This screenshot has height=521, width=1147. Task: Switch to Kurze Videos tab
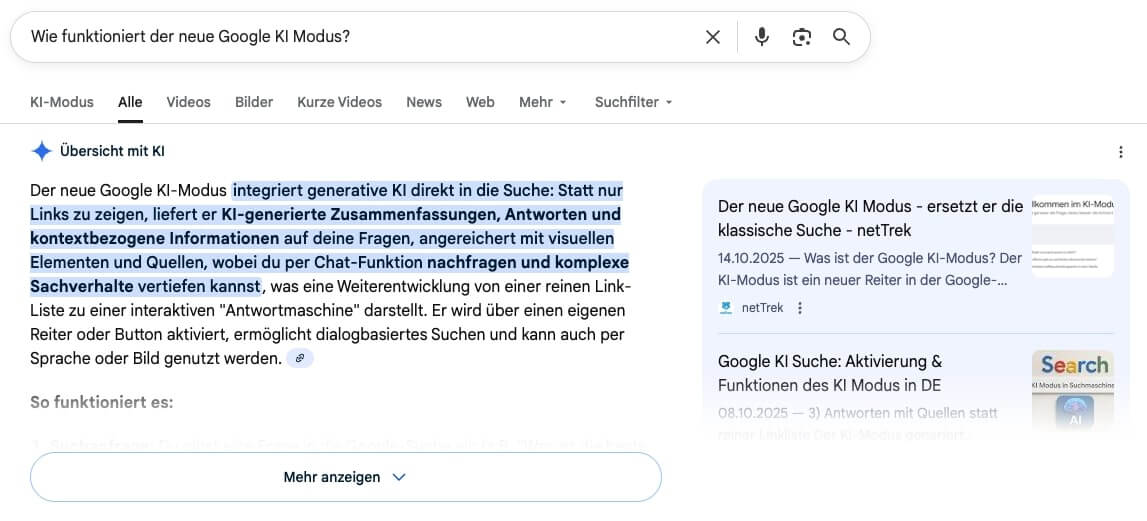point(339,102)
